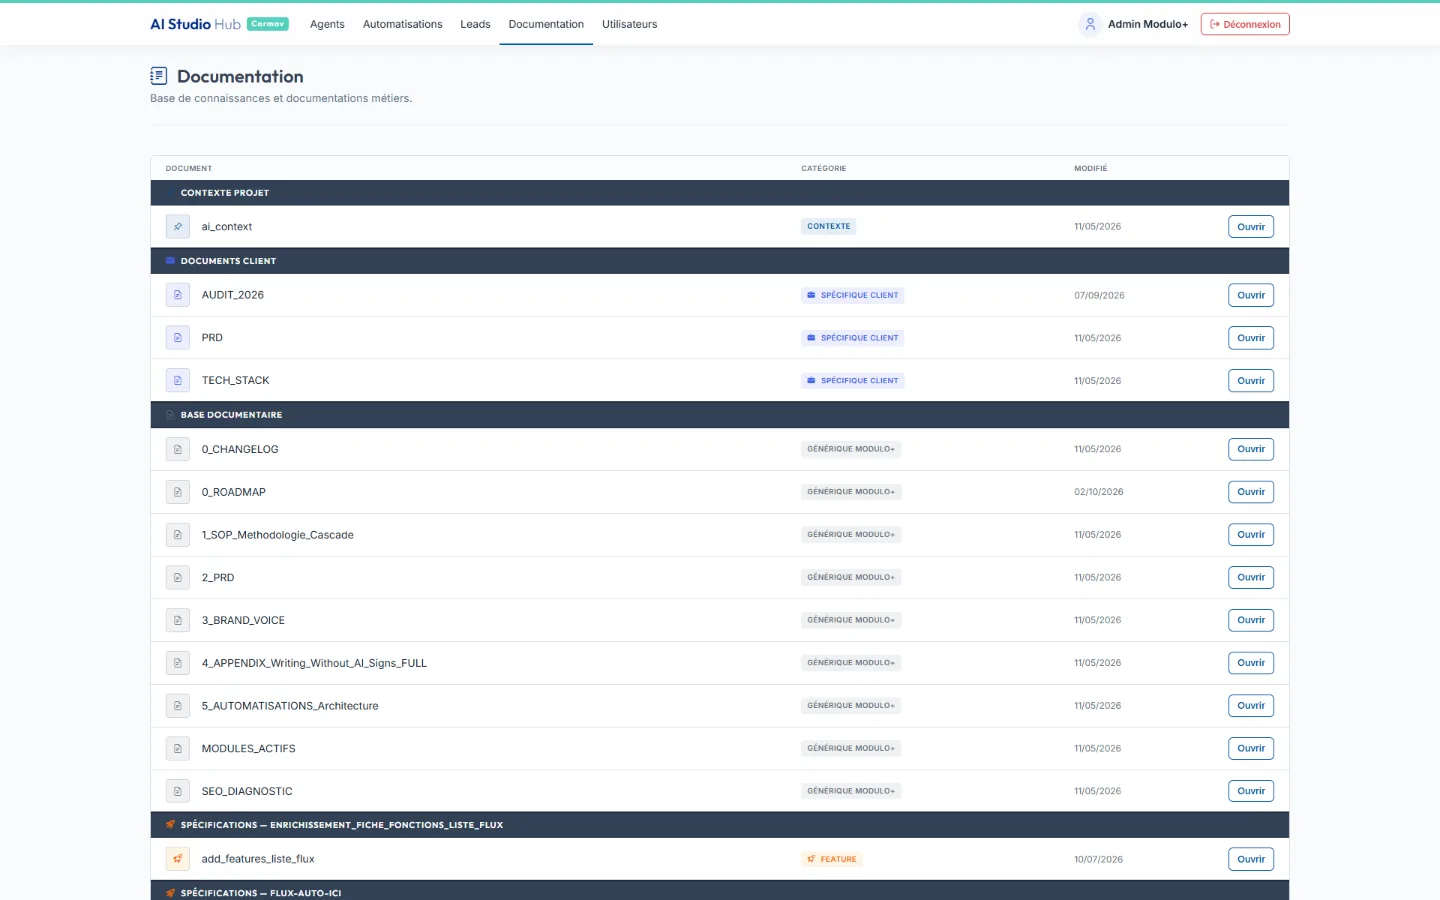The image size is (1440, 900).
Task: Click the FEATURE category badge
Action: tap(832, 859)
